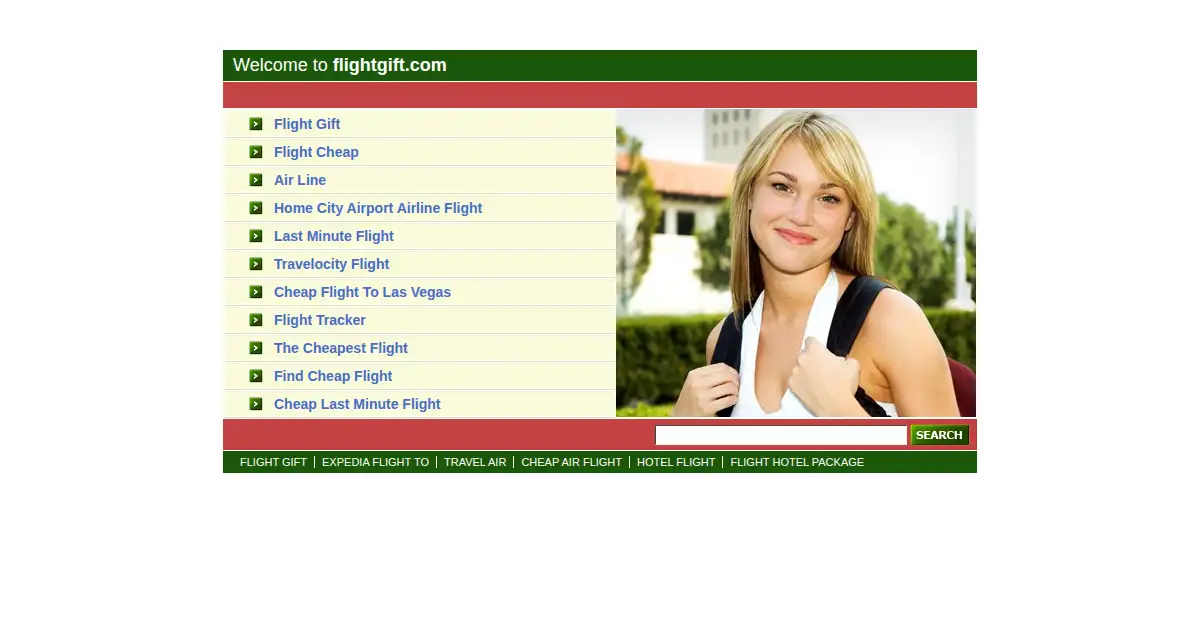Follow the Air Line link

tap(300, 180)
